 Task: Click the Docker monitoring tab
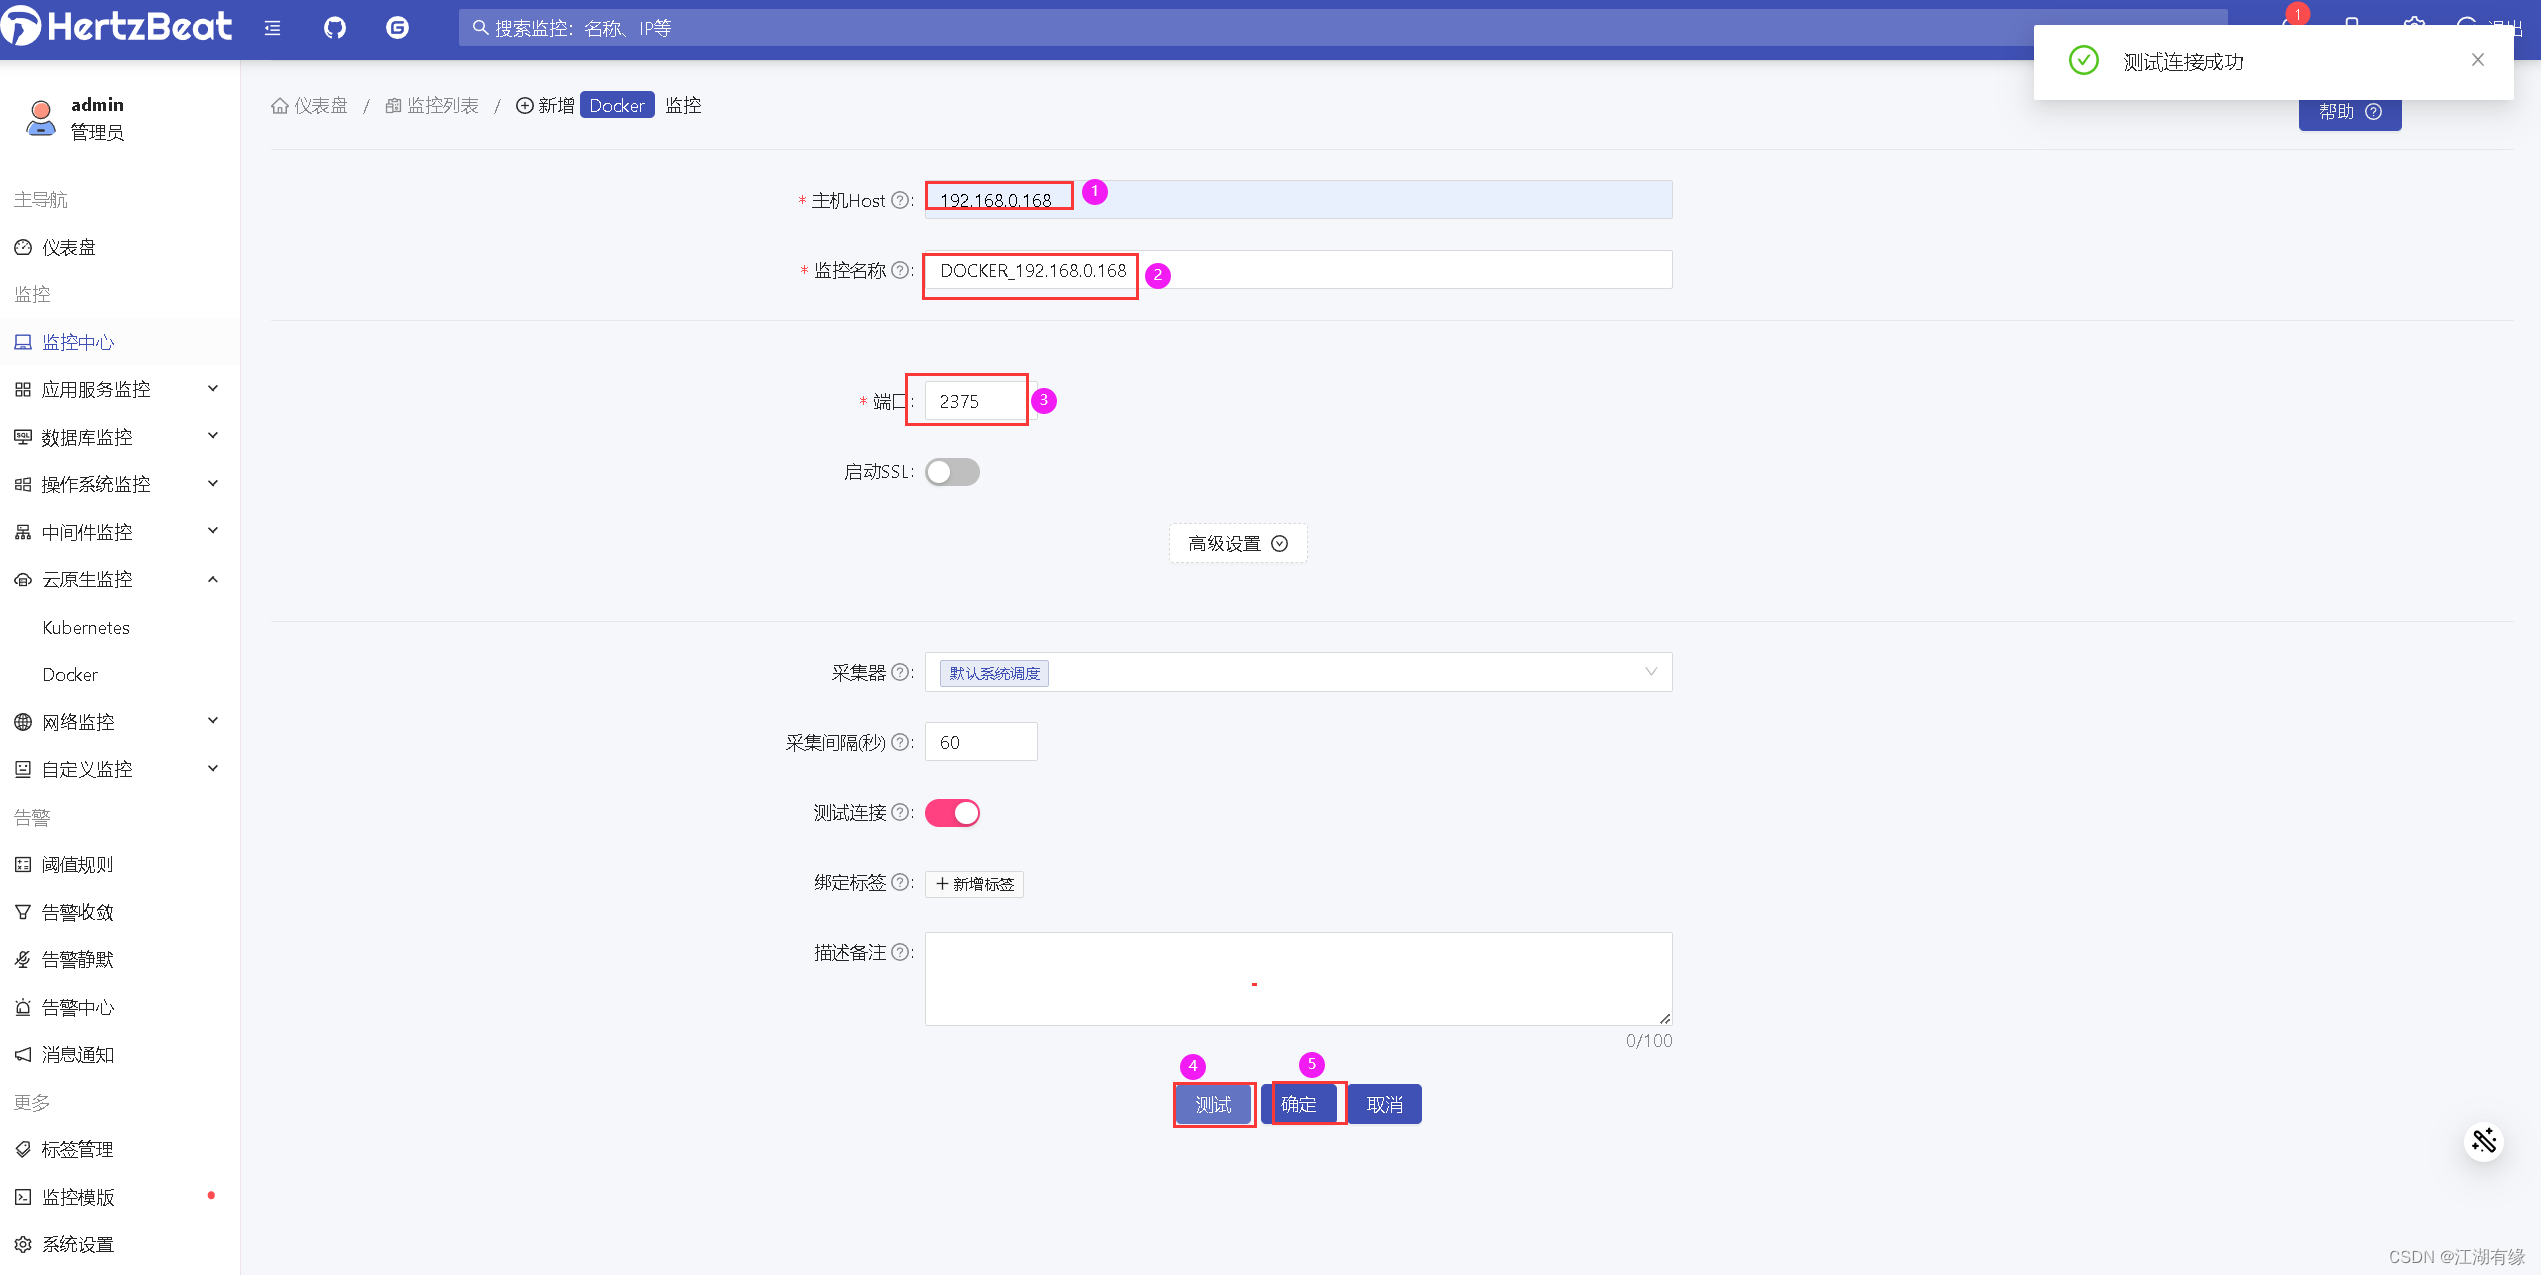tap(67, 673)
